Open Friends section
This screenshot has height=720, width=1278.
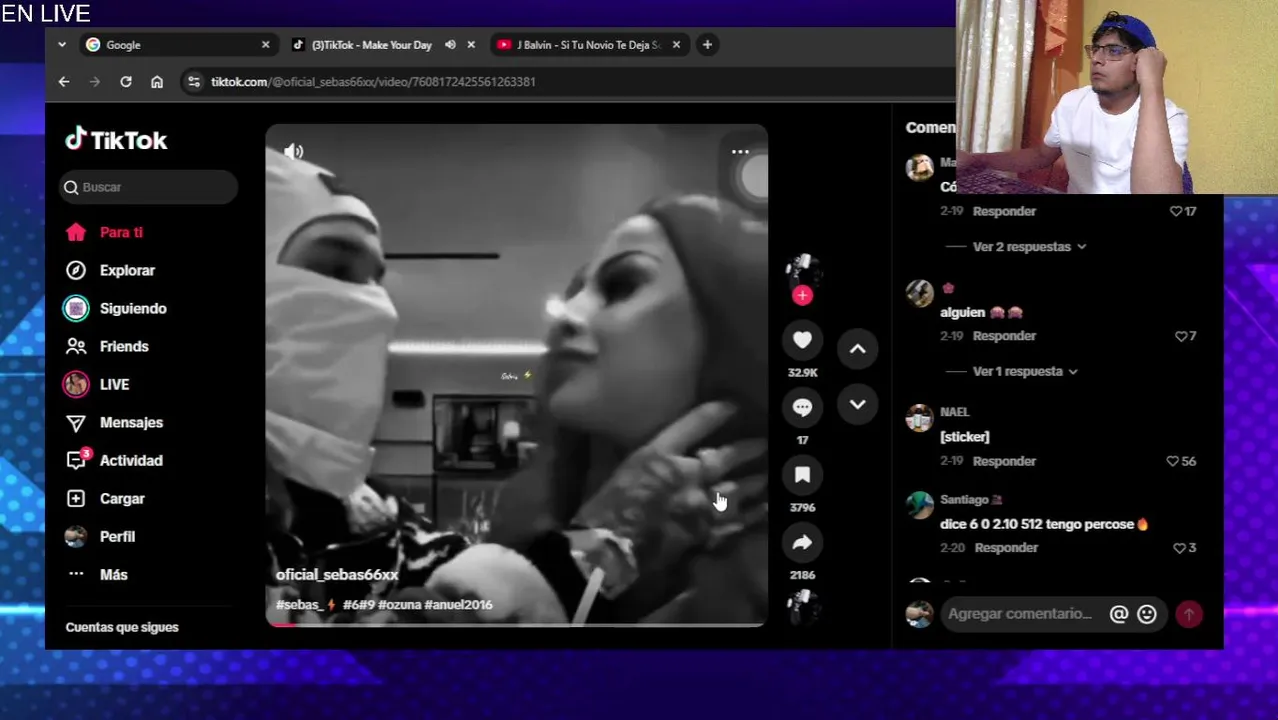124,346
